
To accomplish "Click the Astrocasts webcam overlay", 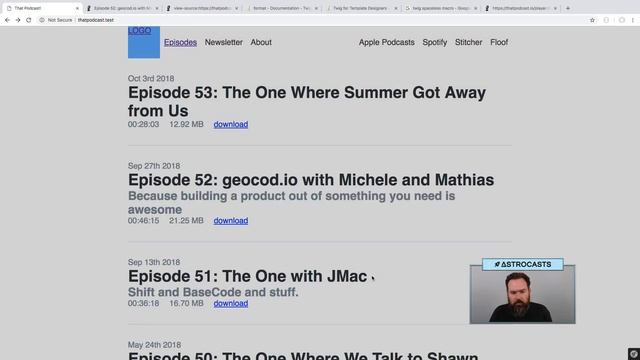I will click(x=522, y=291).
